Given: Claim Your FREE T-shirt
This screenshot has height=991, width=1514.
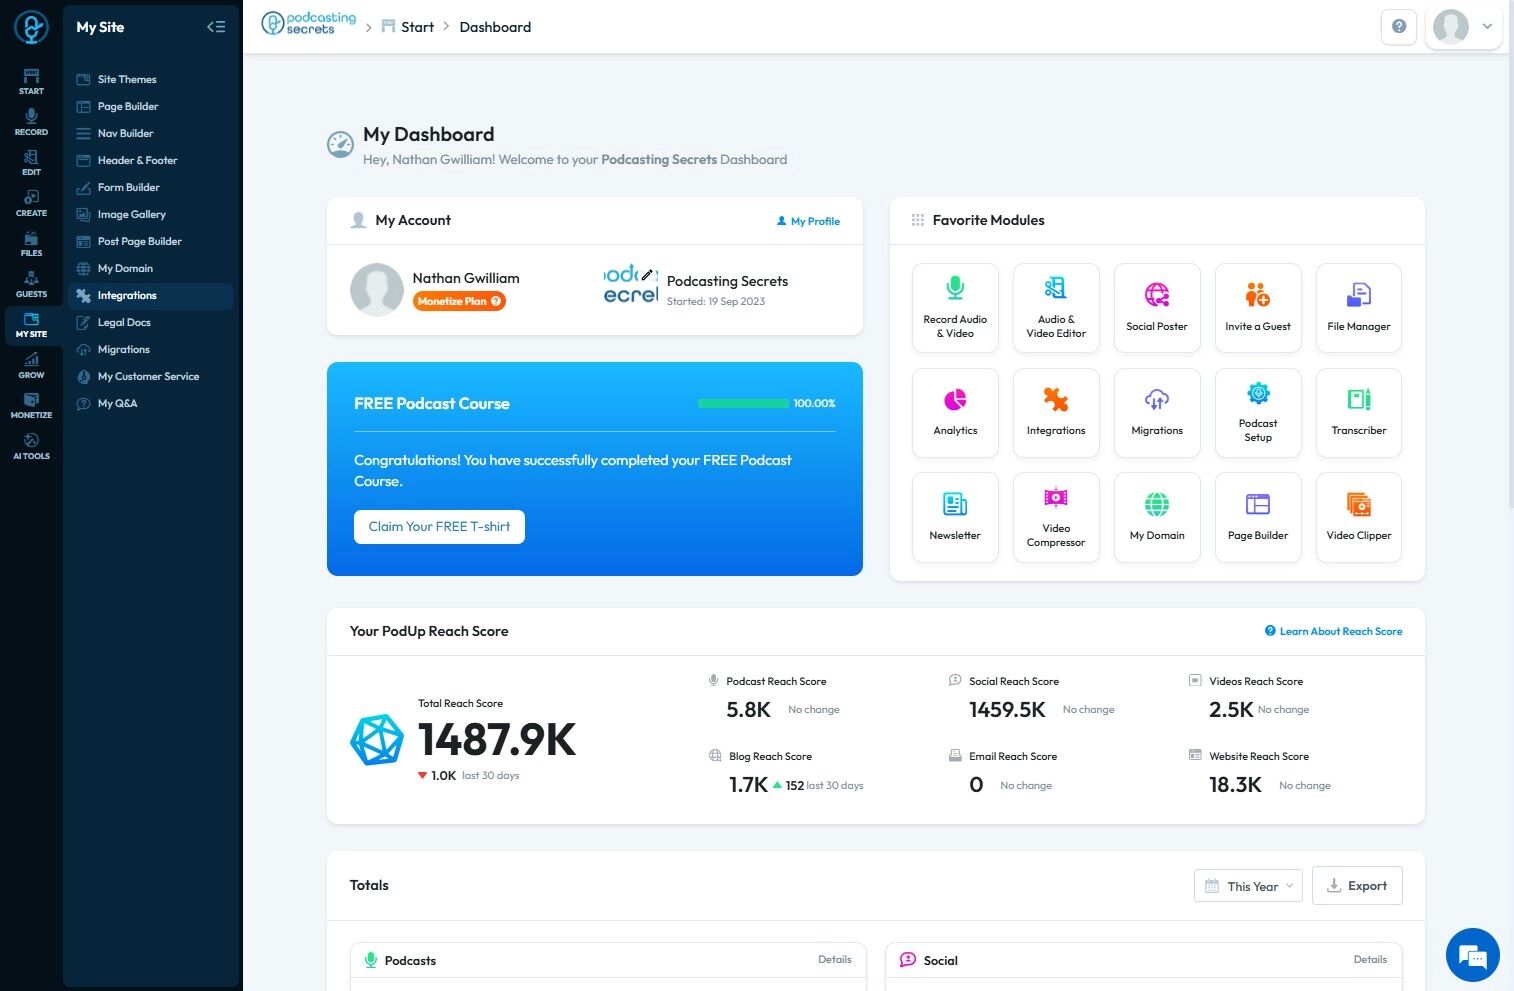Looking at the screenshot, I should click(x=439, y=527).
